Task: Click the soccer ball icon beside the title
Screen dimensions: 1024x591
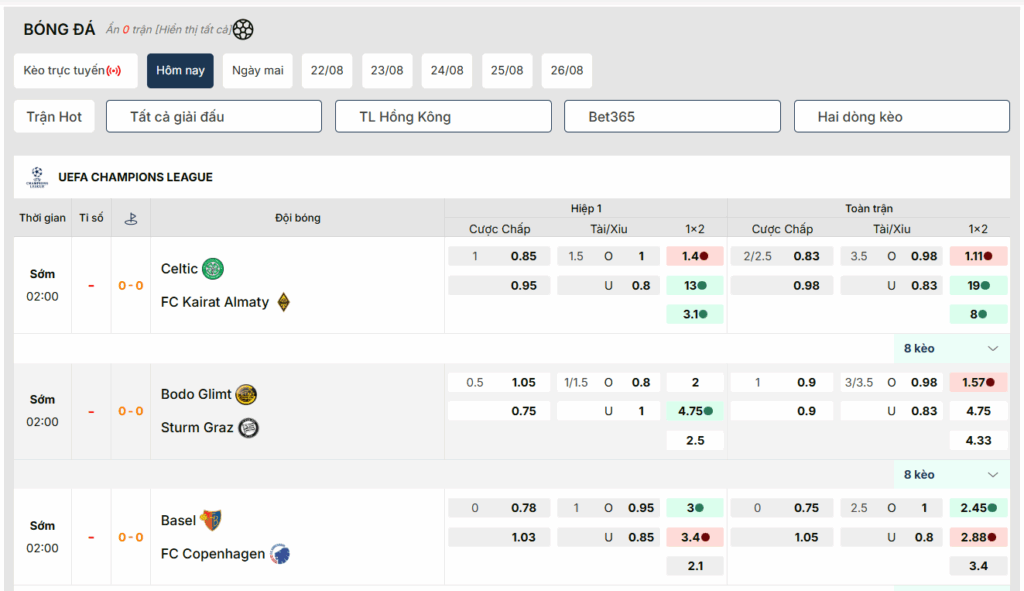Action: 243,30
